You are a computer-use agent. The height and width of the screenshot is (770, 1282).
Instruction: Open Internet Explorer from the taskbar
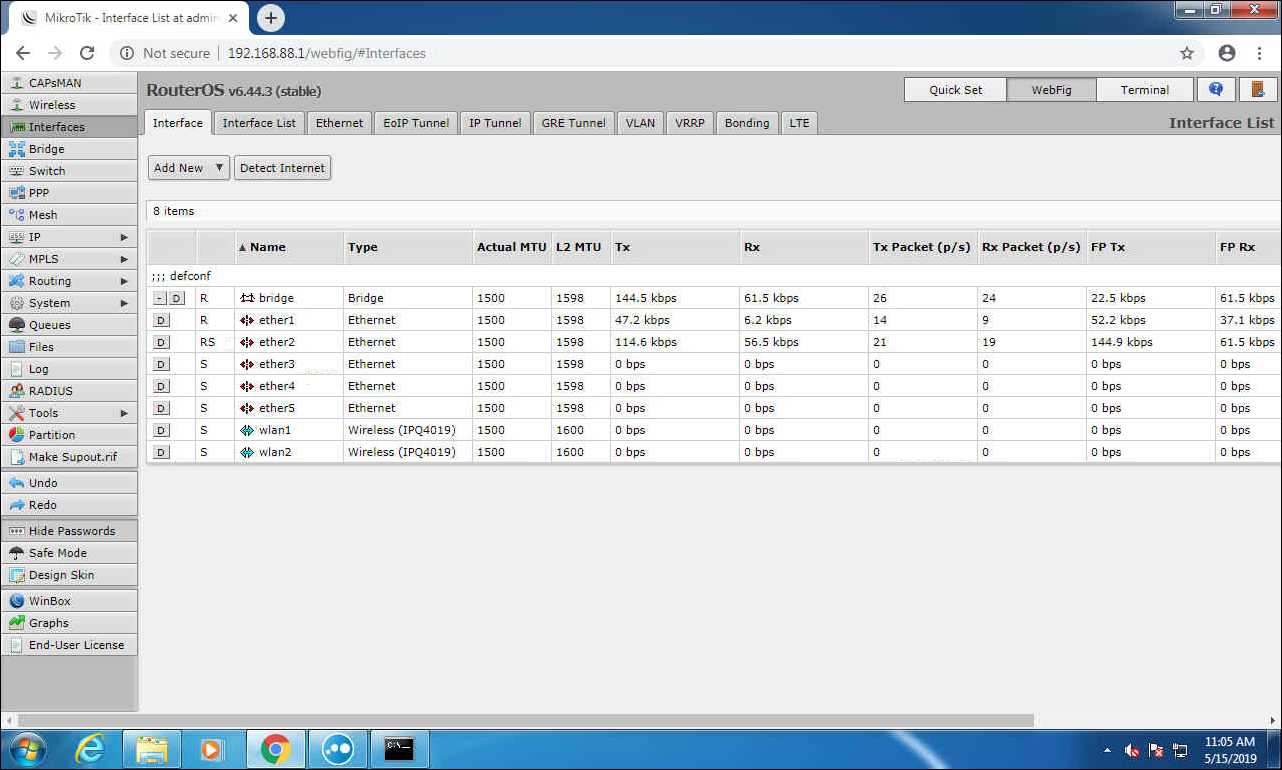[x=89, y=749]
